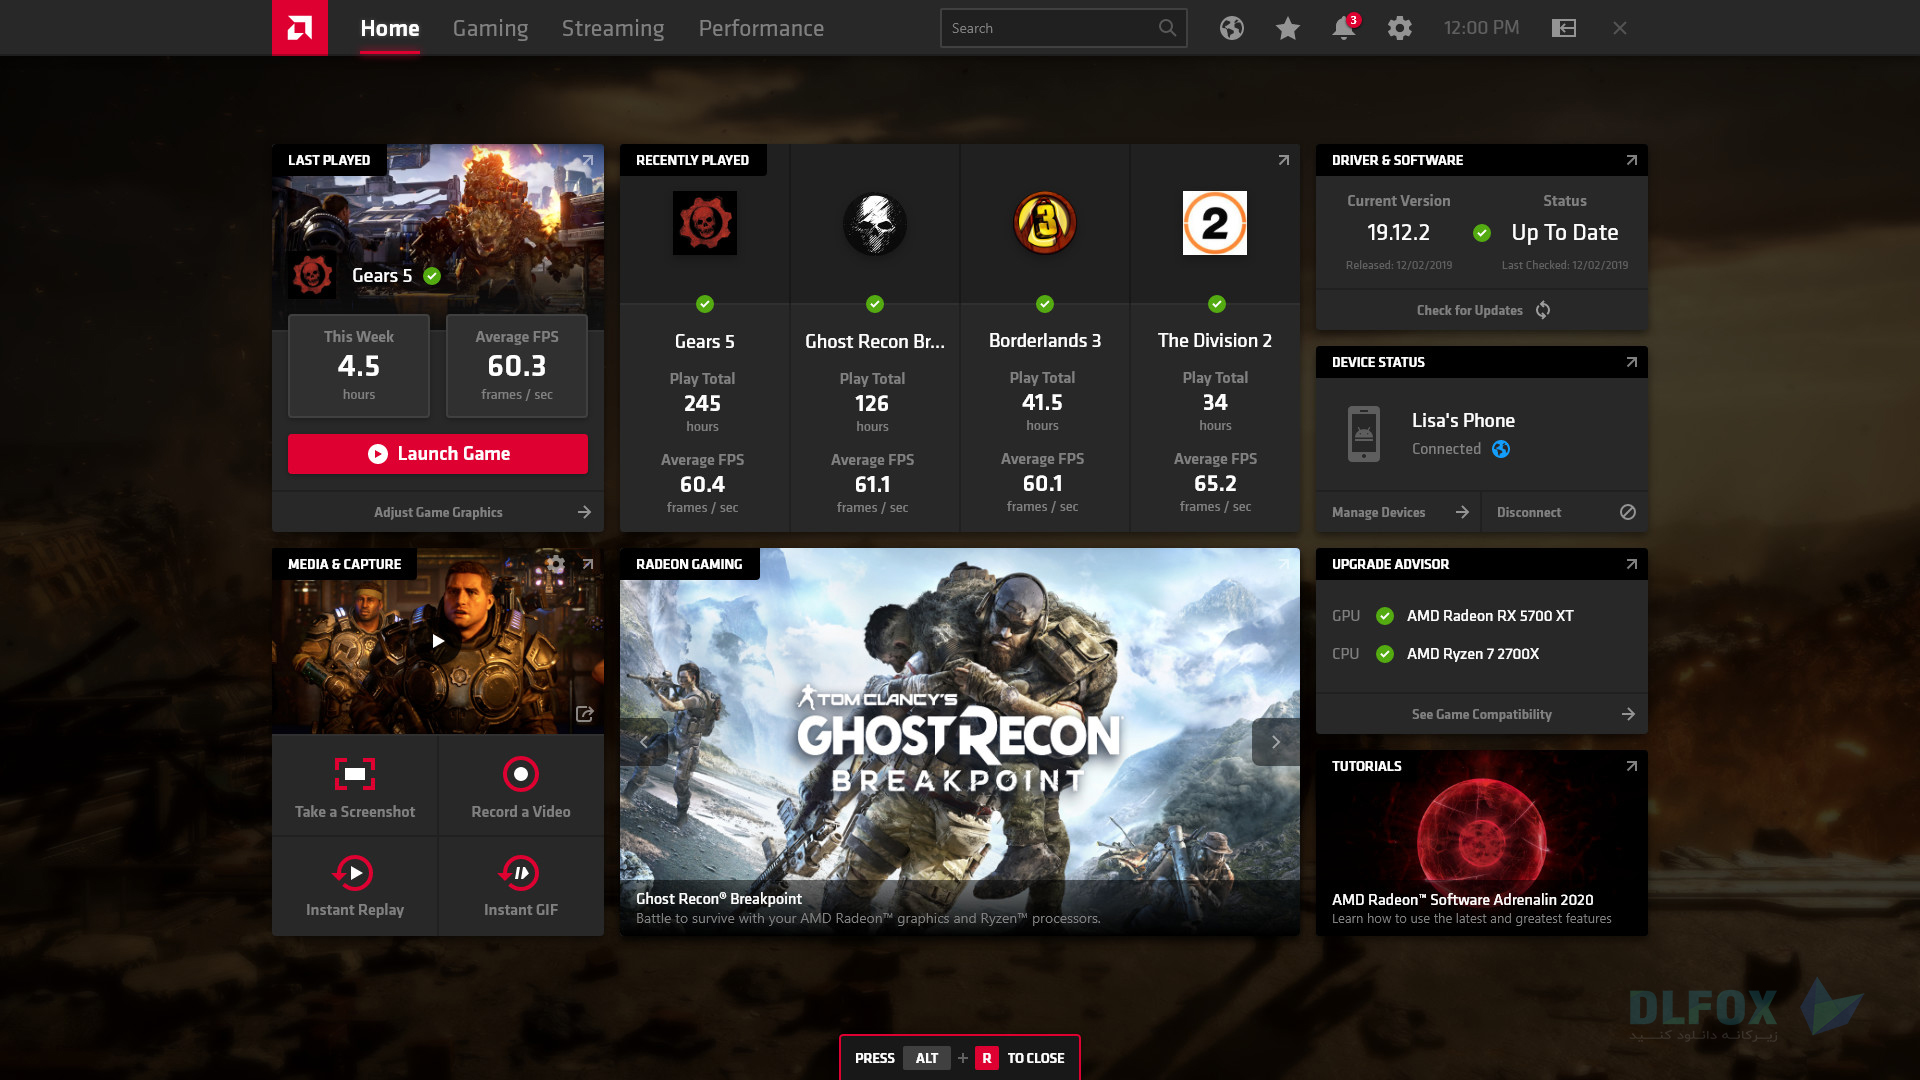This screenshot has width=1920, height=1080.
Task: Click the See Game Compatibility arrow icon
Action: pos(1629,713)
